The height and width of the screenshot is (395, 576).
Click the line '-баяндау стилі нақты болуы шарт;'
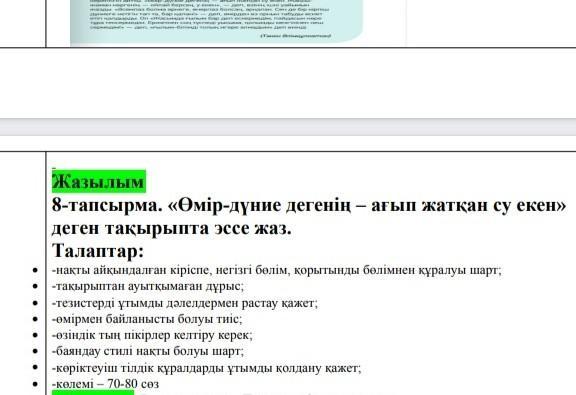pos(148,351)
